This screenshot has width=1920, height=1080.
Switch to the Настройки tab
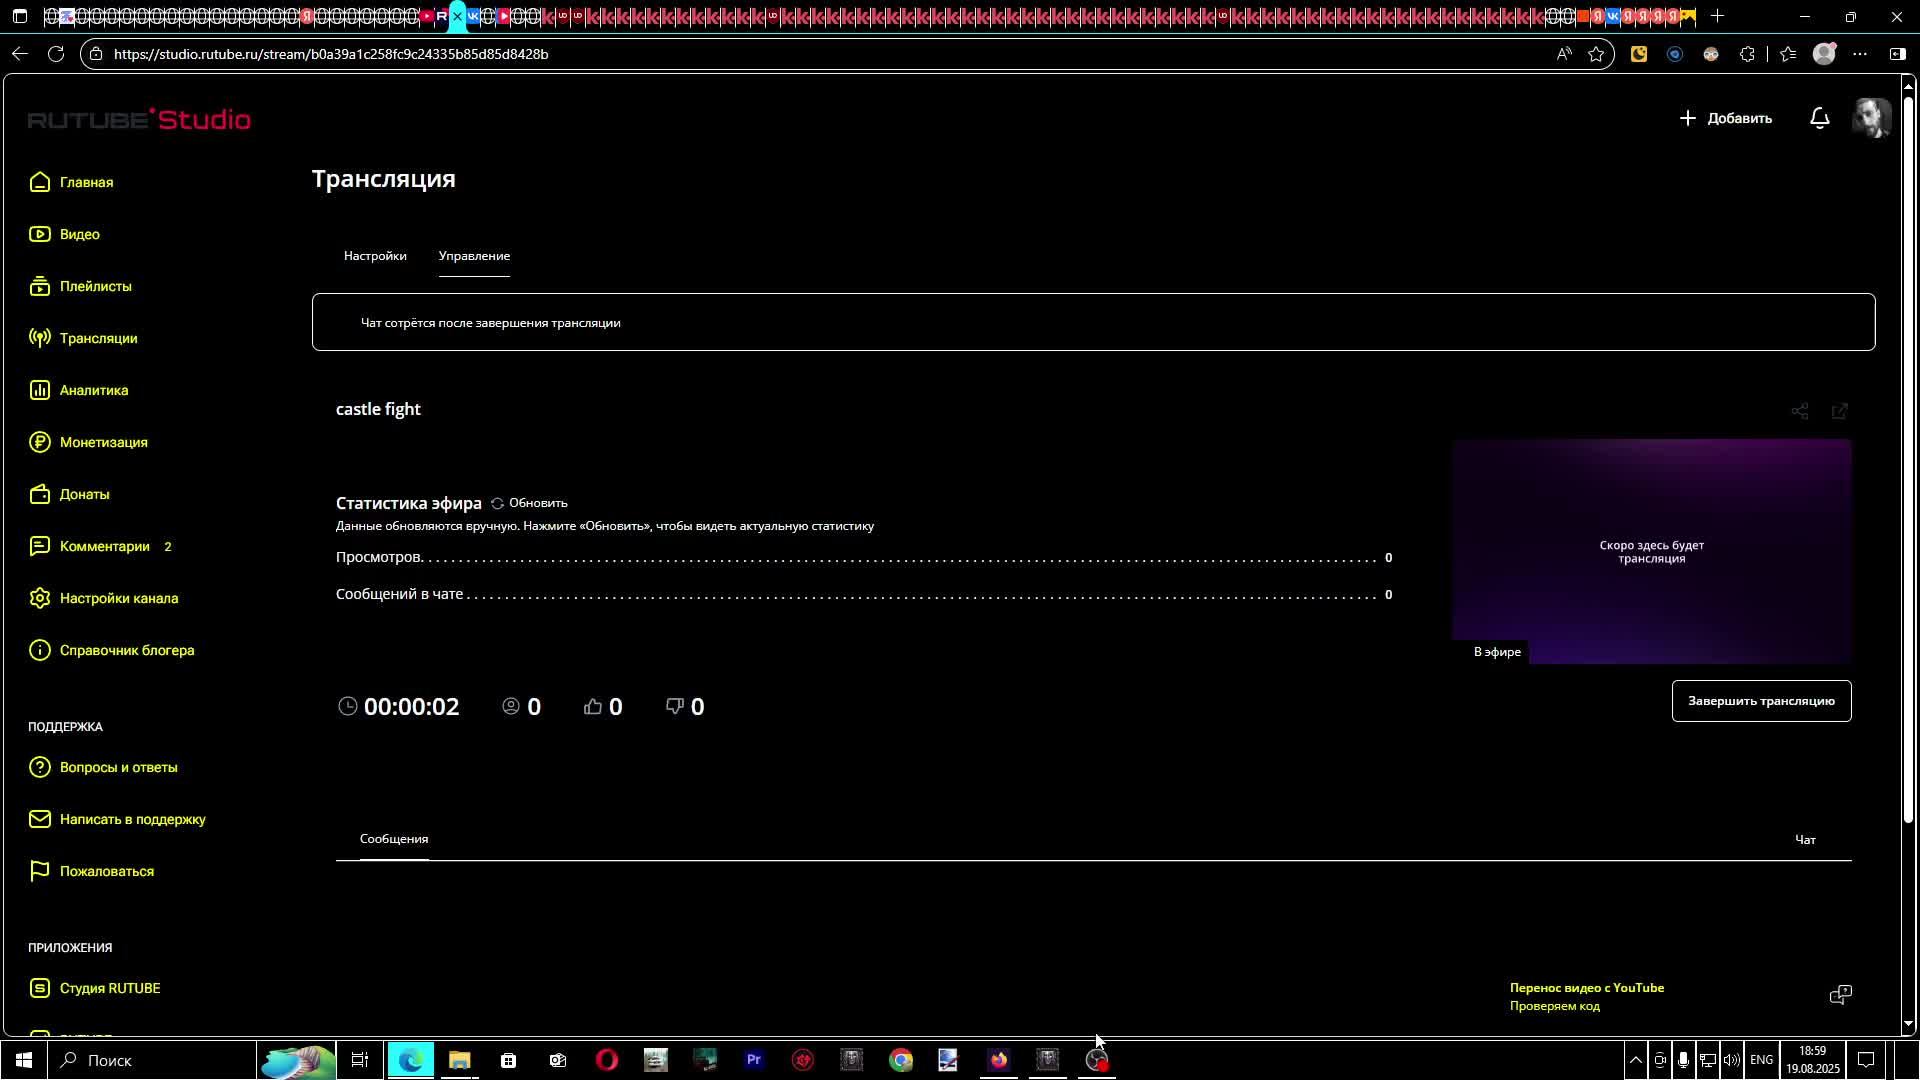click(x=375, y=256)
